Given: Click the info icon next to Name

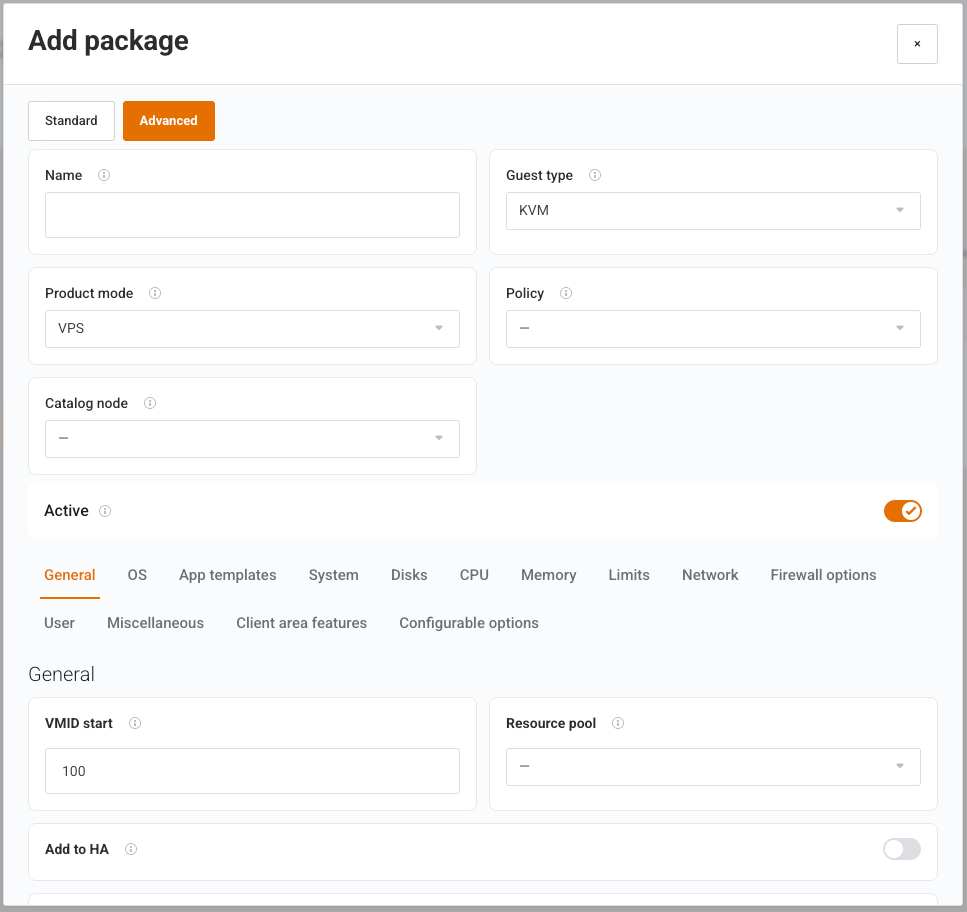Looking at the screenshot, I should click(104, 175).
